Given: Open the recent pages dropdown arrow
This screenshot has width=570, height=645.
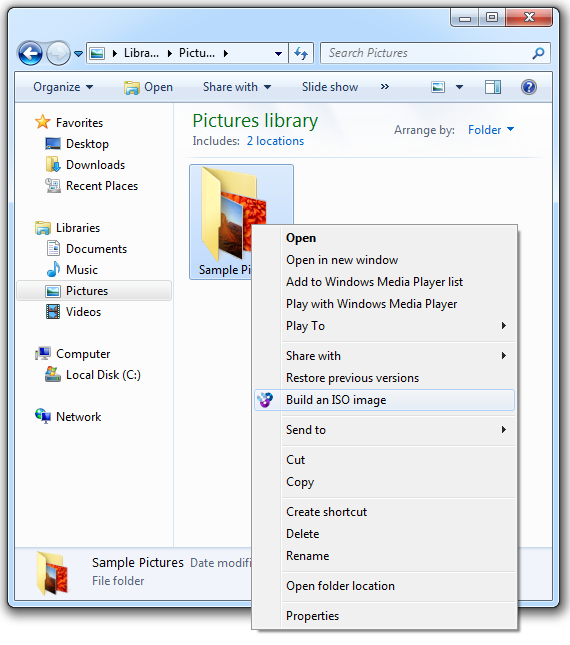Looking at the screenshot, I should (78, 53).
